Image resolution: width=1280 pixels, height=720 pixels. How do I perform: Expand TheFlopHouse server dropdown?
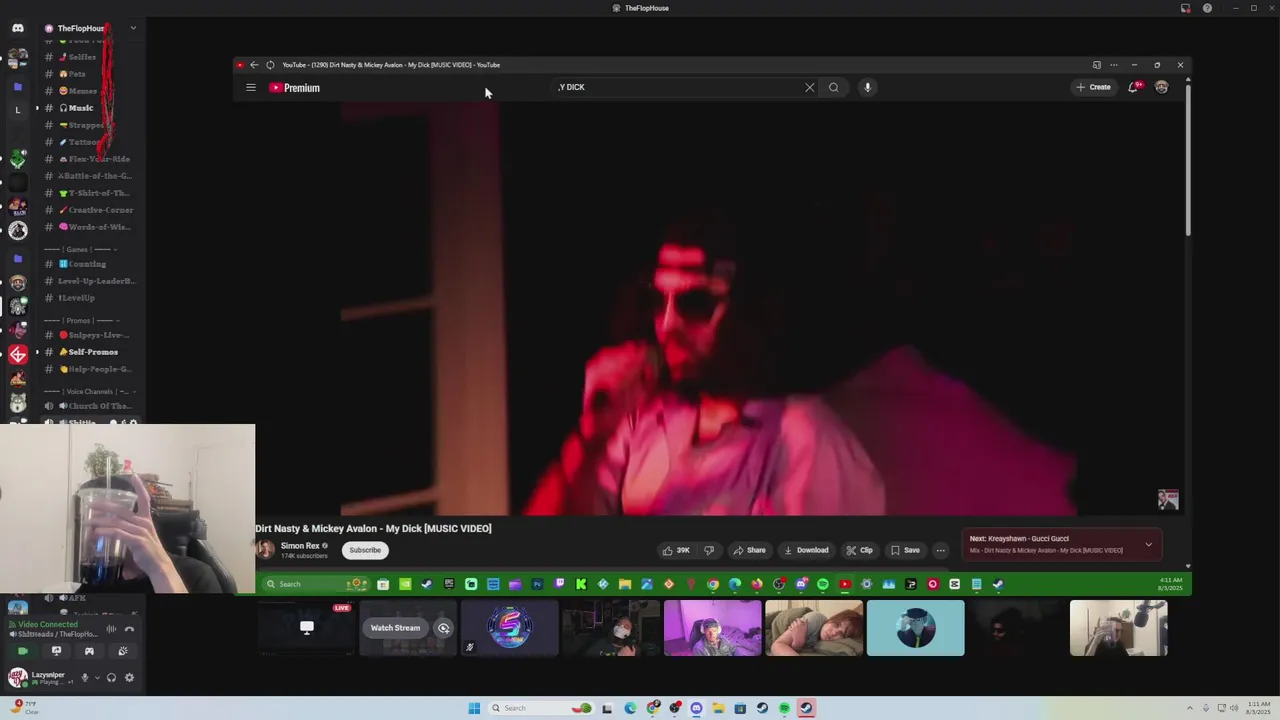pyautogui.click(x=133, y=28)
